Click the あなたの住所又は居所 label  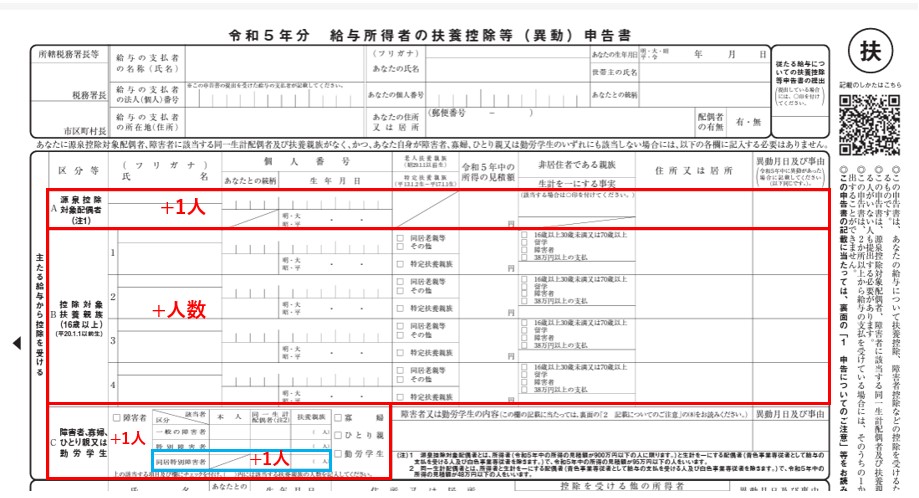click(x=396, y=122)
